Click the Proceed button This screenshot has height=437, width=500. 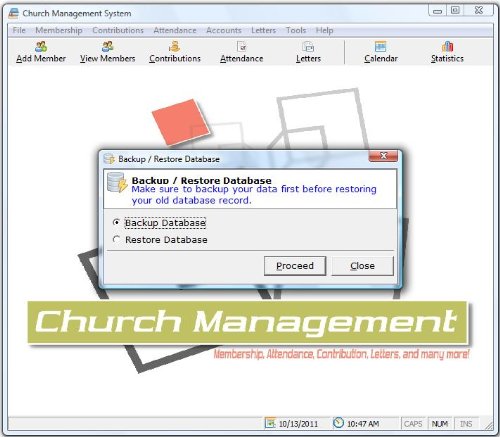(295, 266)
